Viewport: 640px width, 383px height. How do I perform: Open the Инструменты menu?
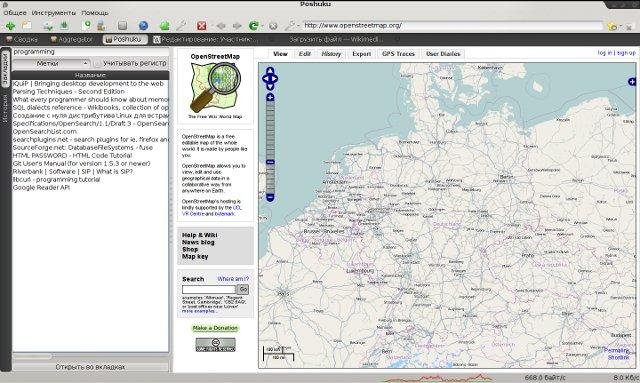[53, 13]
